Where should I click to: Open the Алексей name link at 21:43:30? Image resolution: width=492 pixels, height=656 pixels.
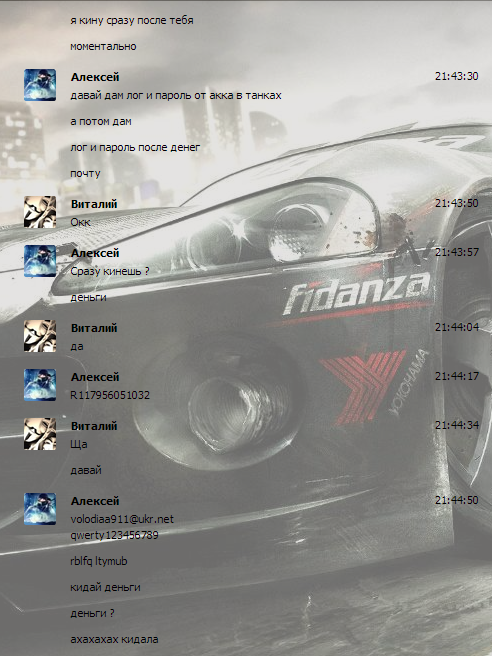coord(95,77)
